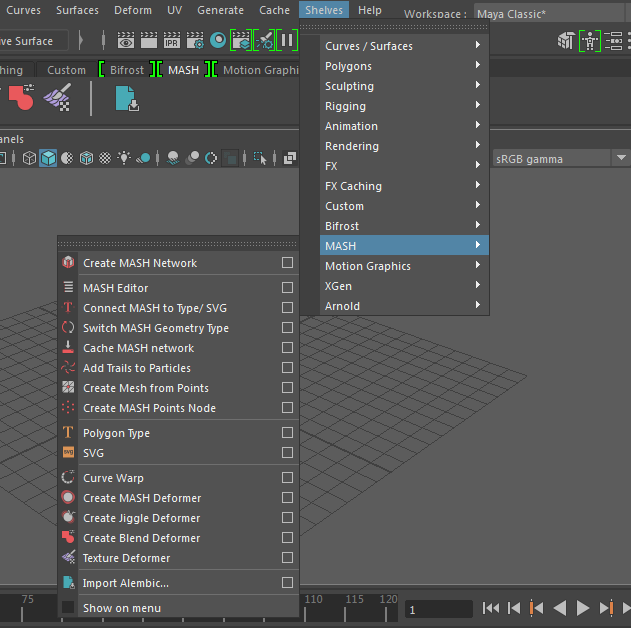Toggle smooth shade all blue cube icon
The image size is (631, 628).
click(x=48, y=158)
